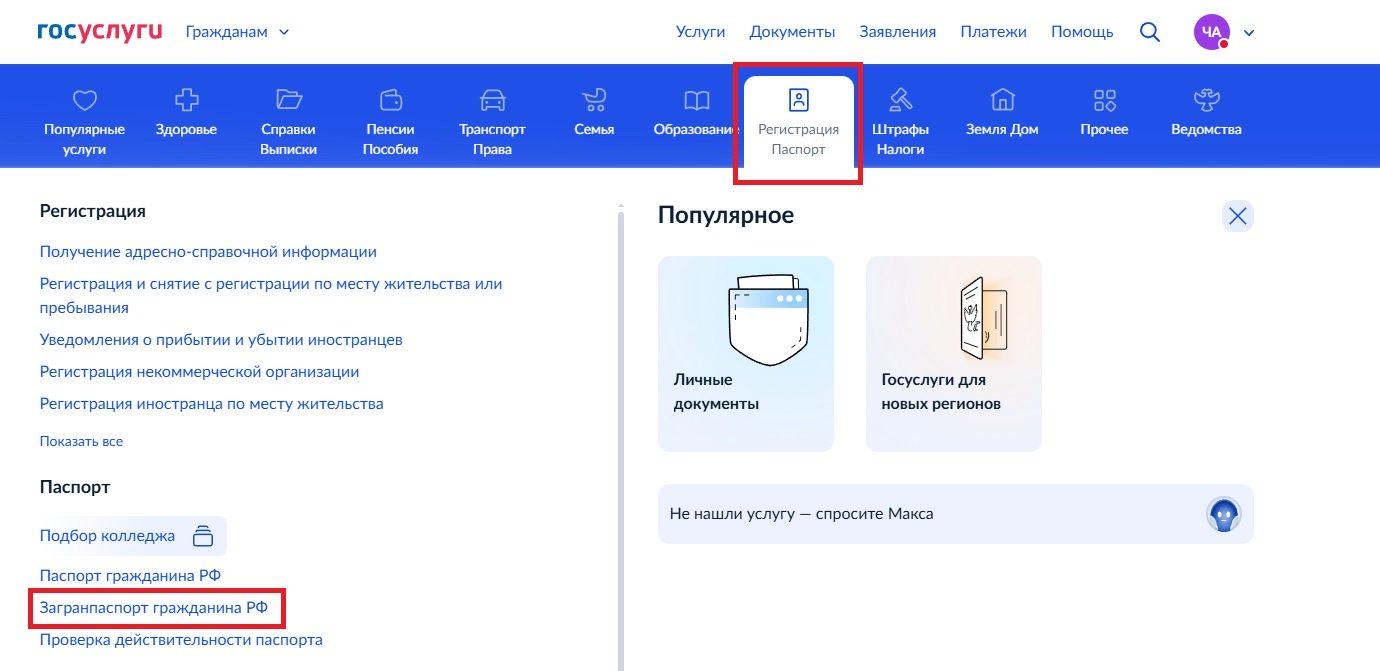The image size is (1380, 671).
Task: Open the Ведомства eagle category
Action: coord(1206,112)
